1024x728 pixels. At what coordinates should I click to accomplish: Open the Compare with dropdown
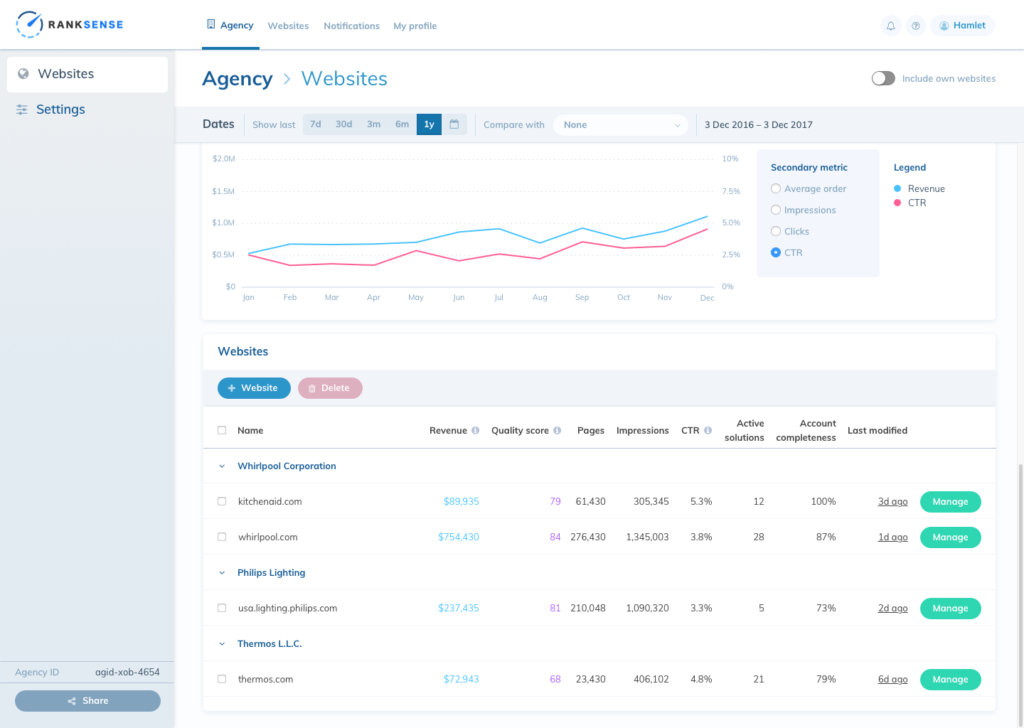tap(620, 125)
